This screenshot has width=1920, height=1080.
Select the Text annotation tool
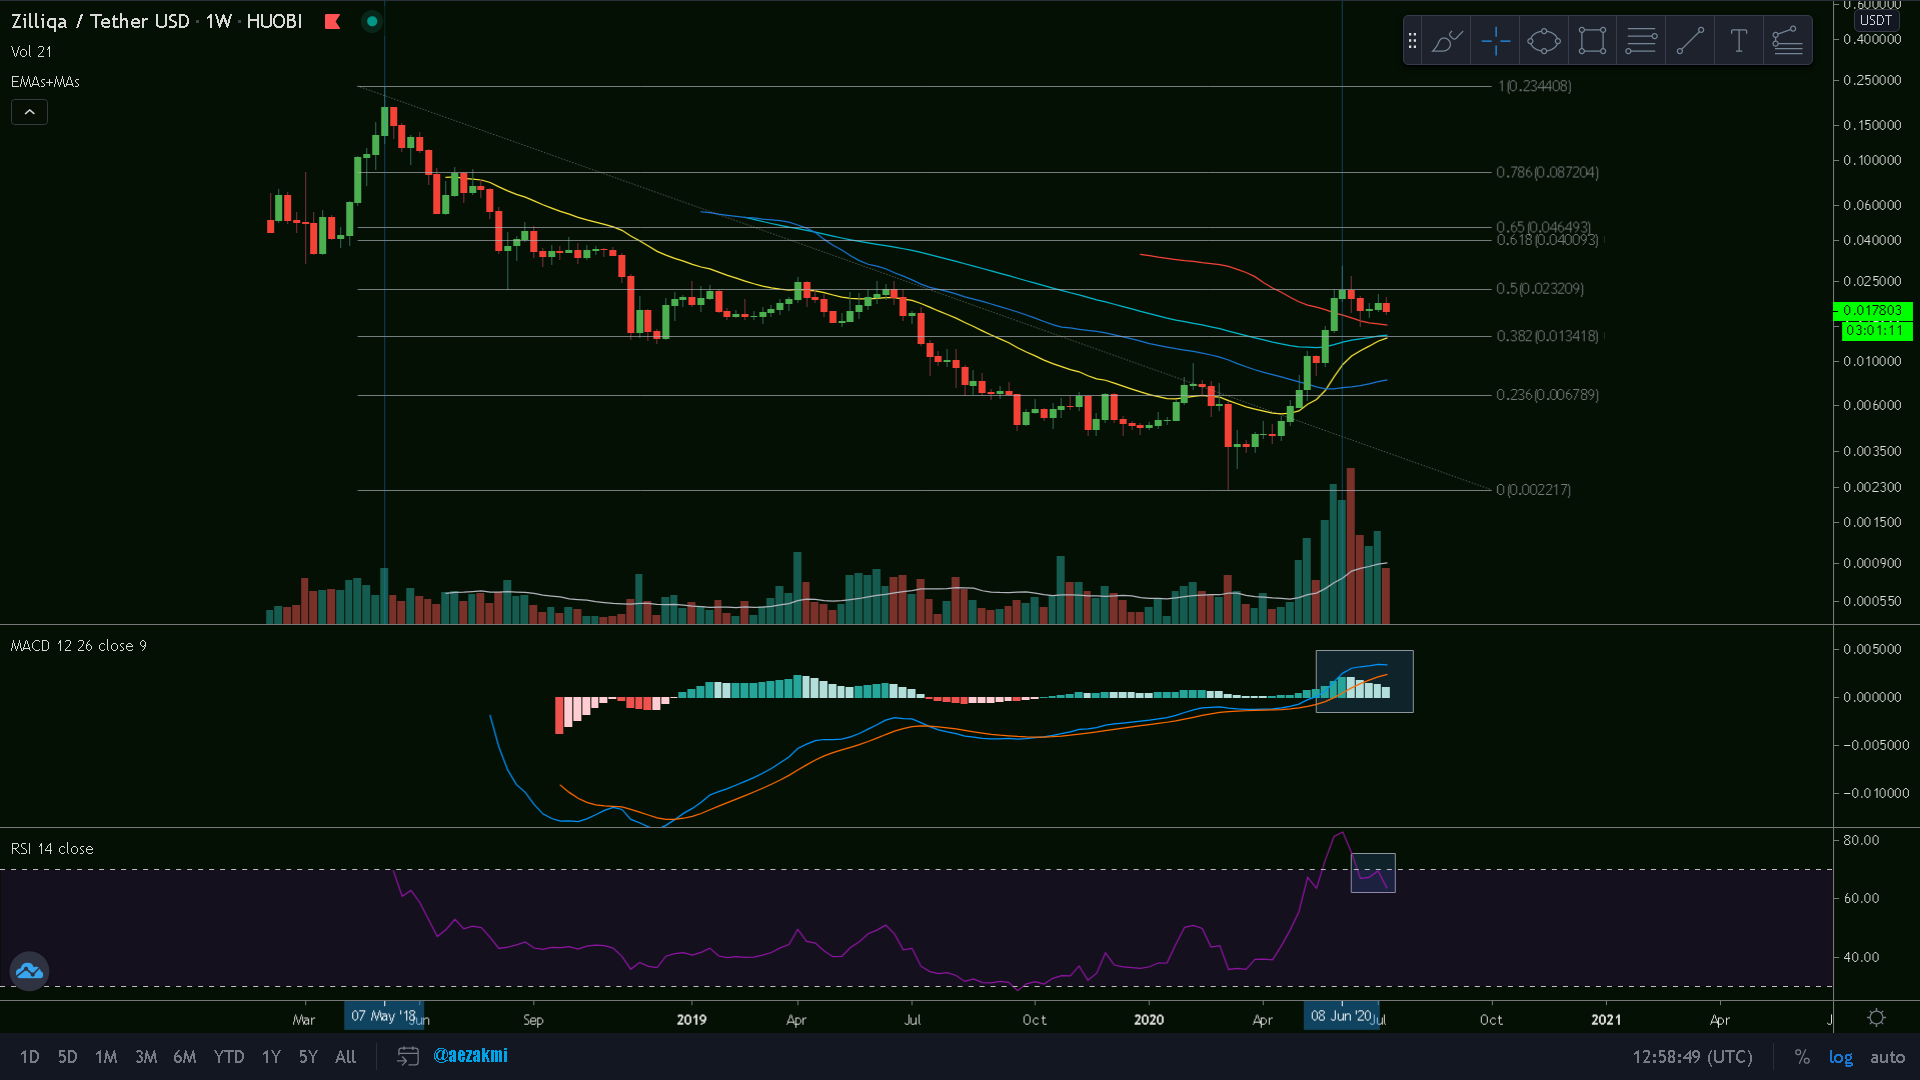point(1738,41)
